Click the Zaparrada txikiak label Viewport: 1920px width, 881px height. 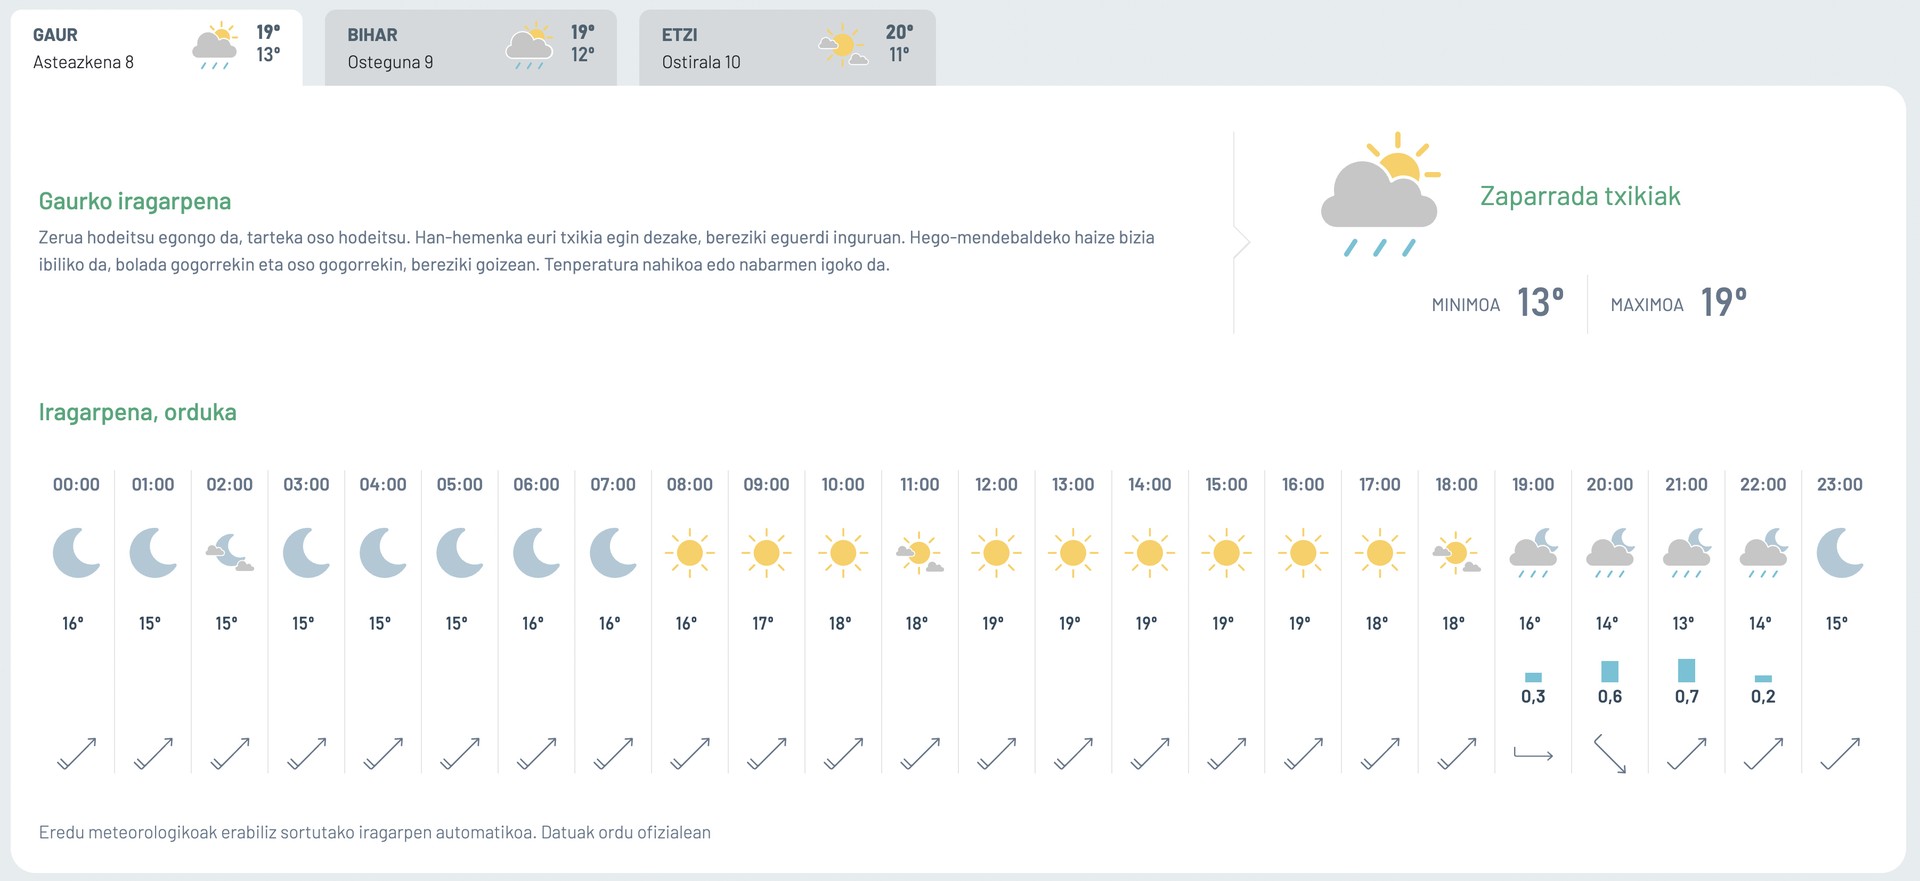pos(1580,196)
